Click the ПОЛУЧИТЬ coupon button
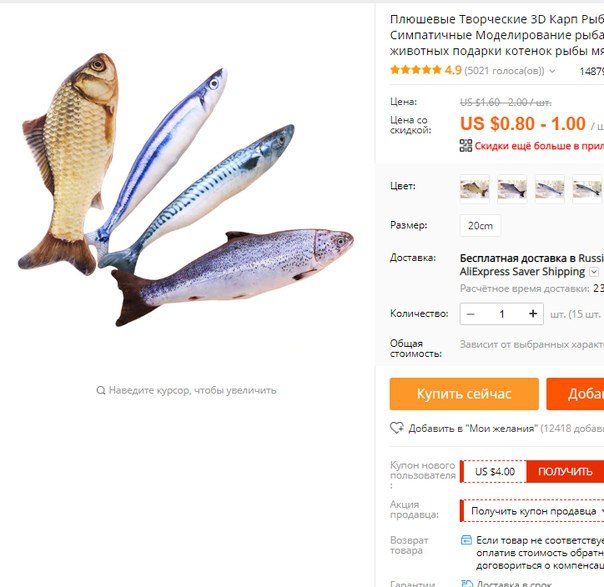 (x=565, y=471)
